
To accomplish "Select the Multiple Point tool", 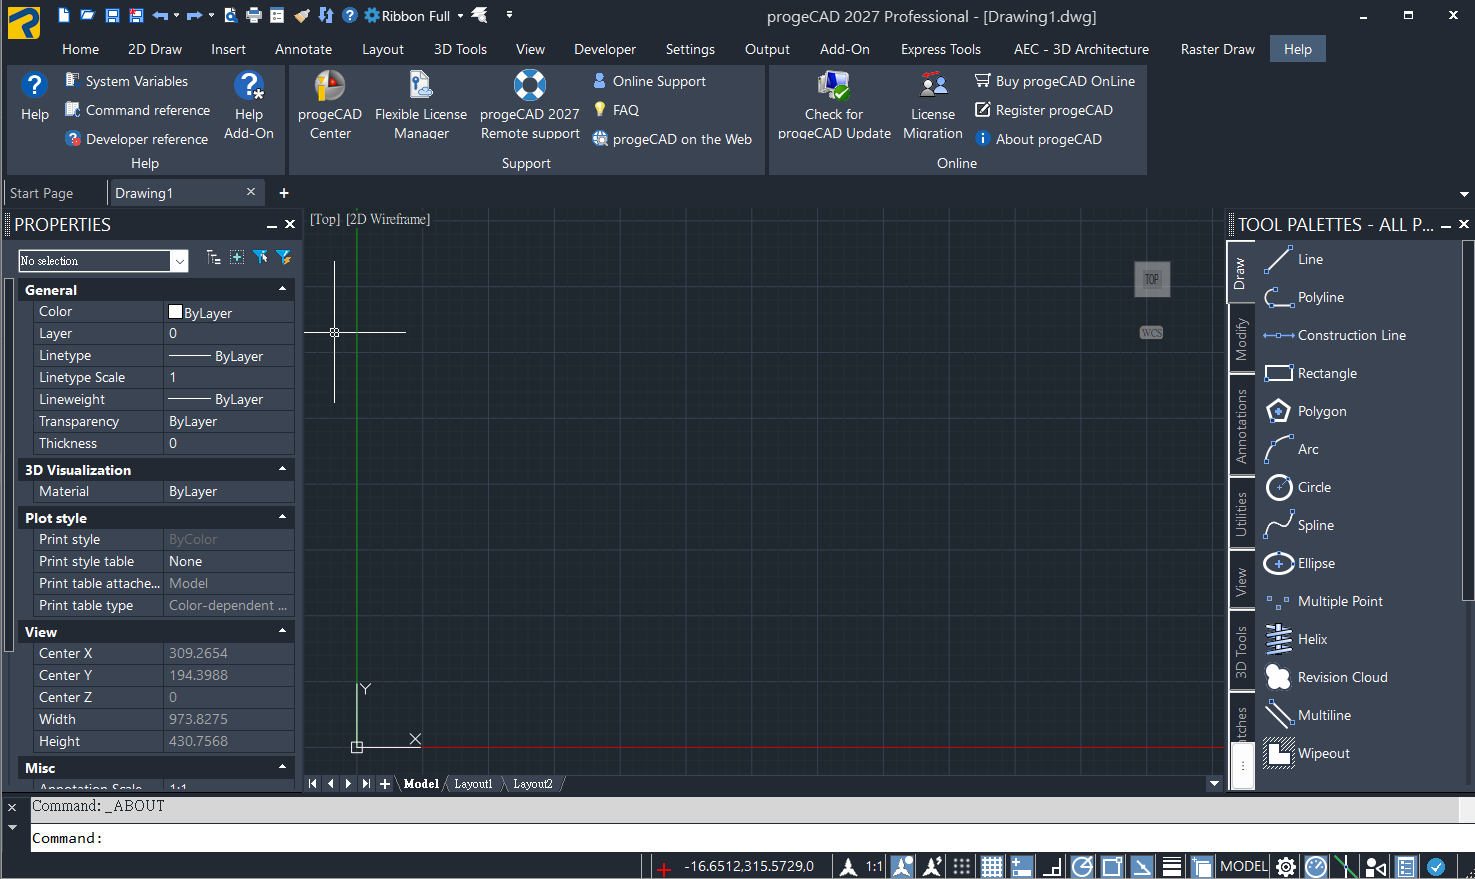I will [x=1324, y=601].
